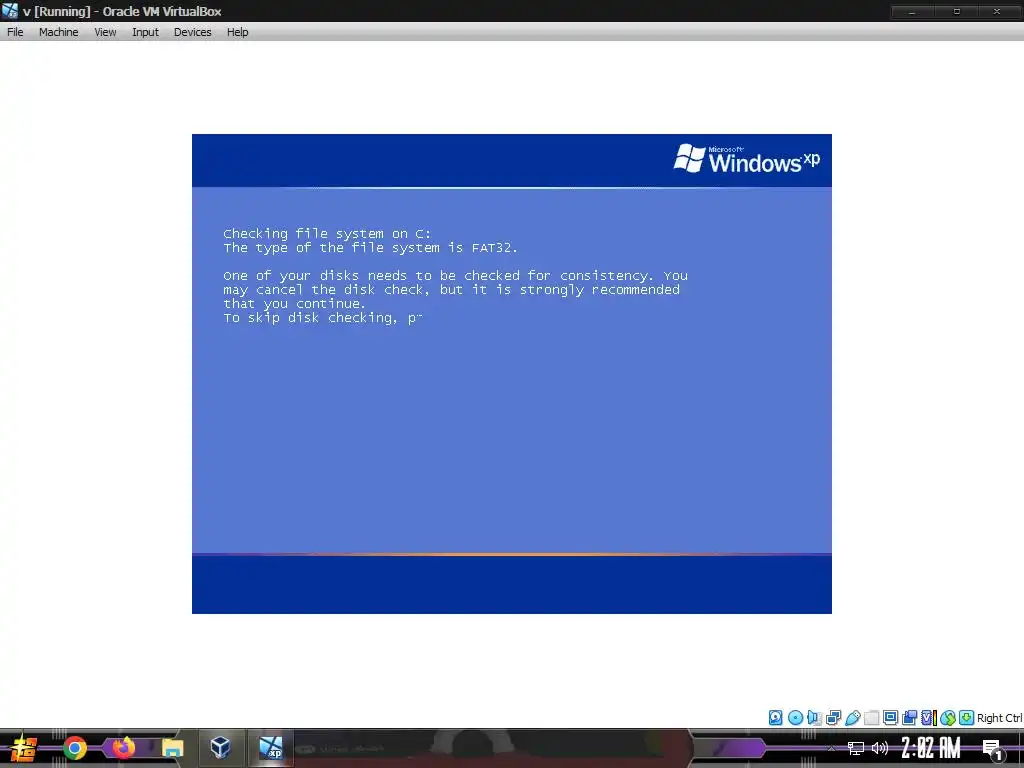This screenshot has width=1024, height=768.
Task: Open File Explorer from taskbar
Action: [172, 748]
